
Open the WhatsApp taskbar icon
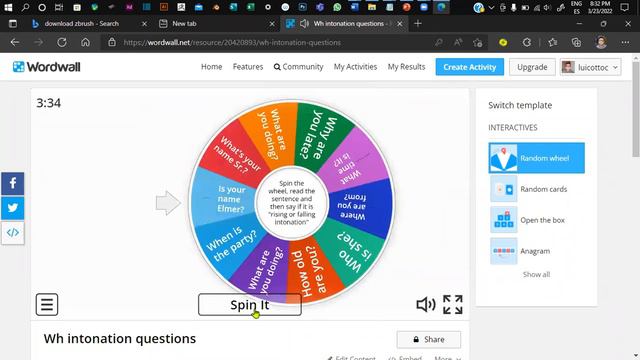pos(337,7)
